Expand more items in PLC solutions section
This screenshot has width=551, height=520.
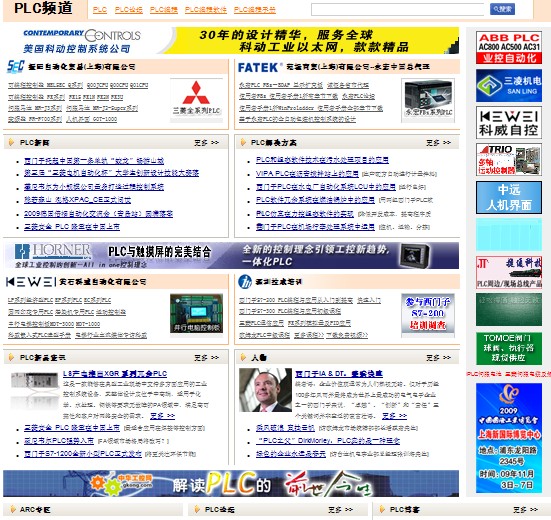(x=438, y=143)
